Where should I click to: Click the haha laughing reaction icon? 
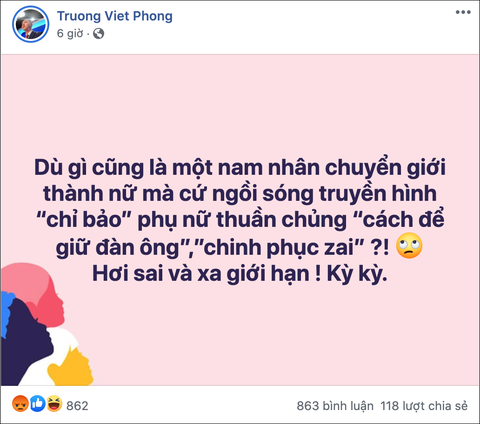click(x=54, y=403)
